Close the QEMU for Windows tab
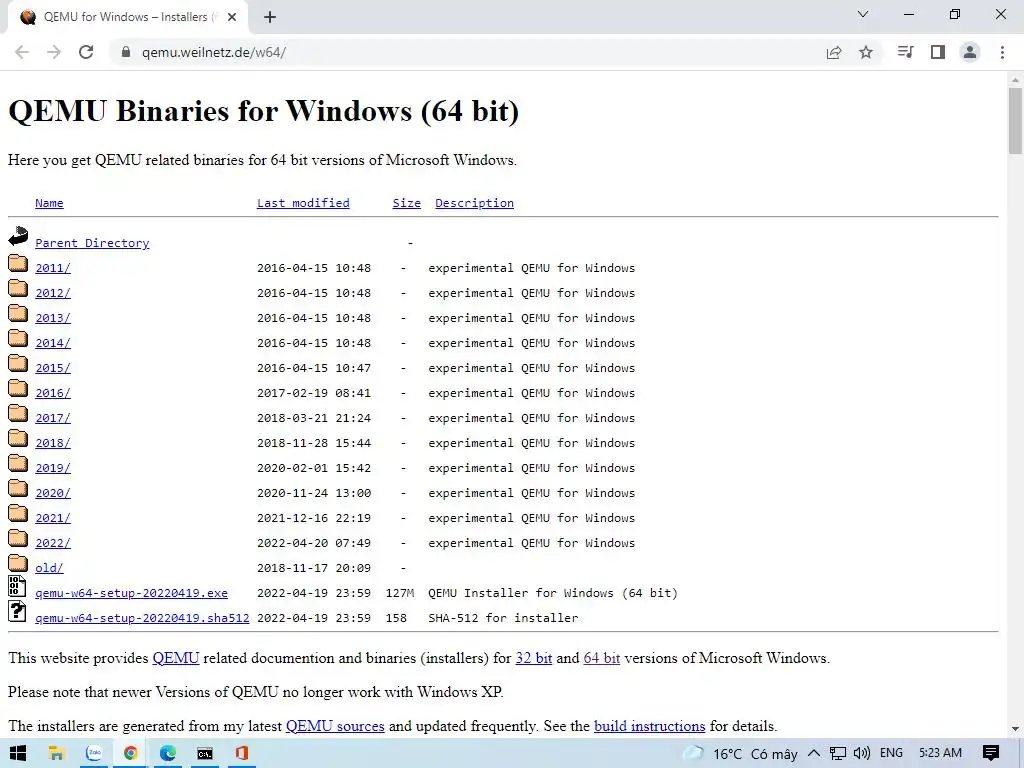This screenshot has width=1024, height=768. click(x=232, y=17)
